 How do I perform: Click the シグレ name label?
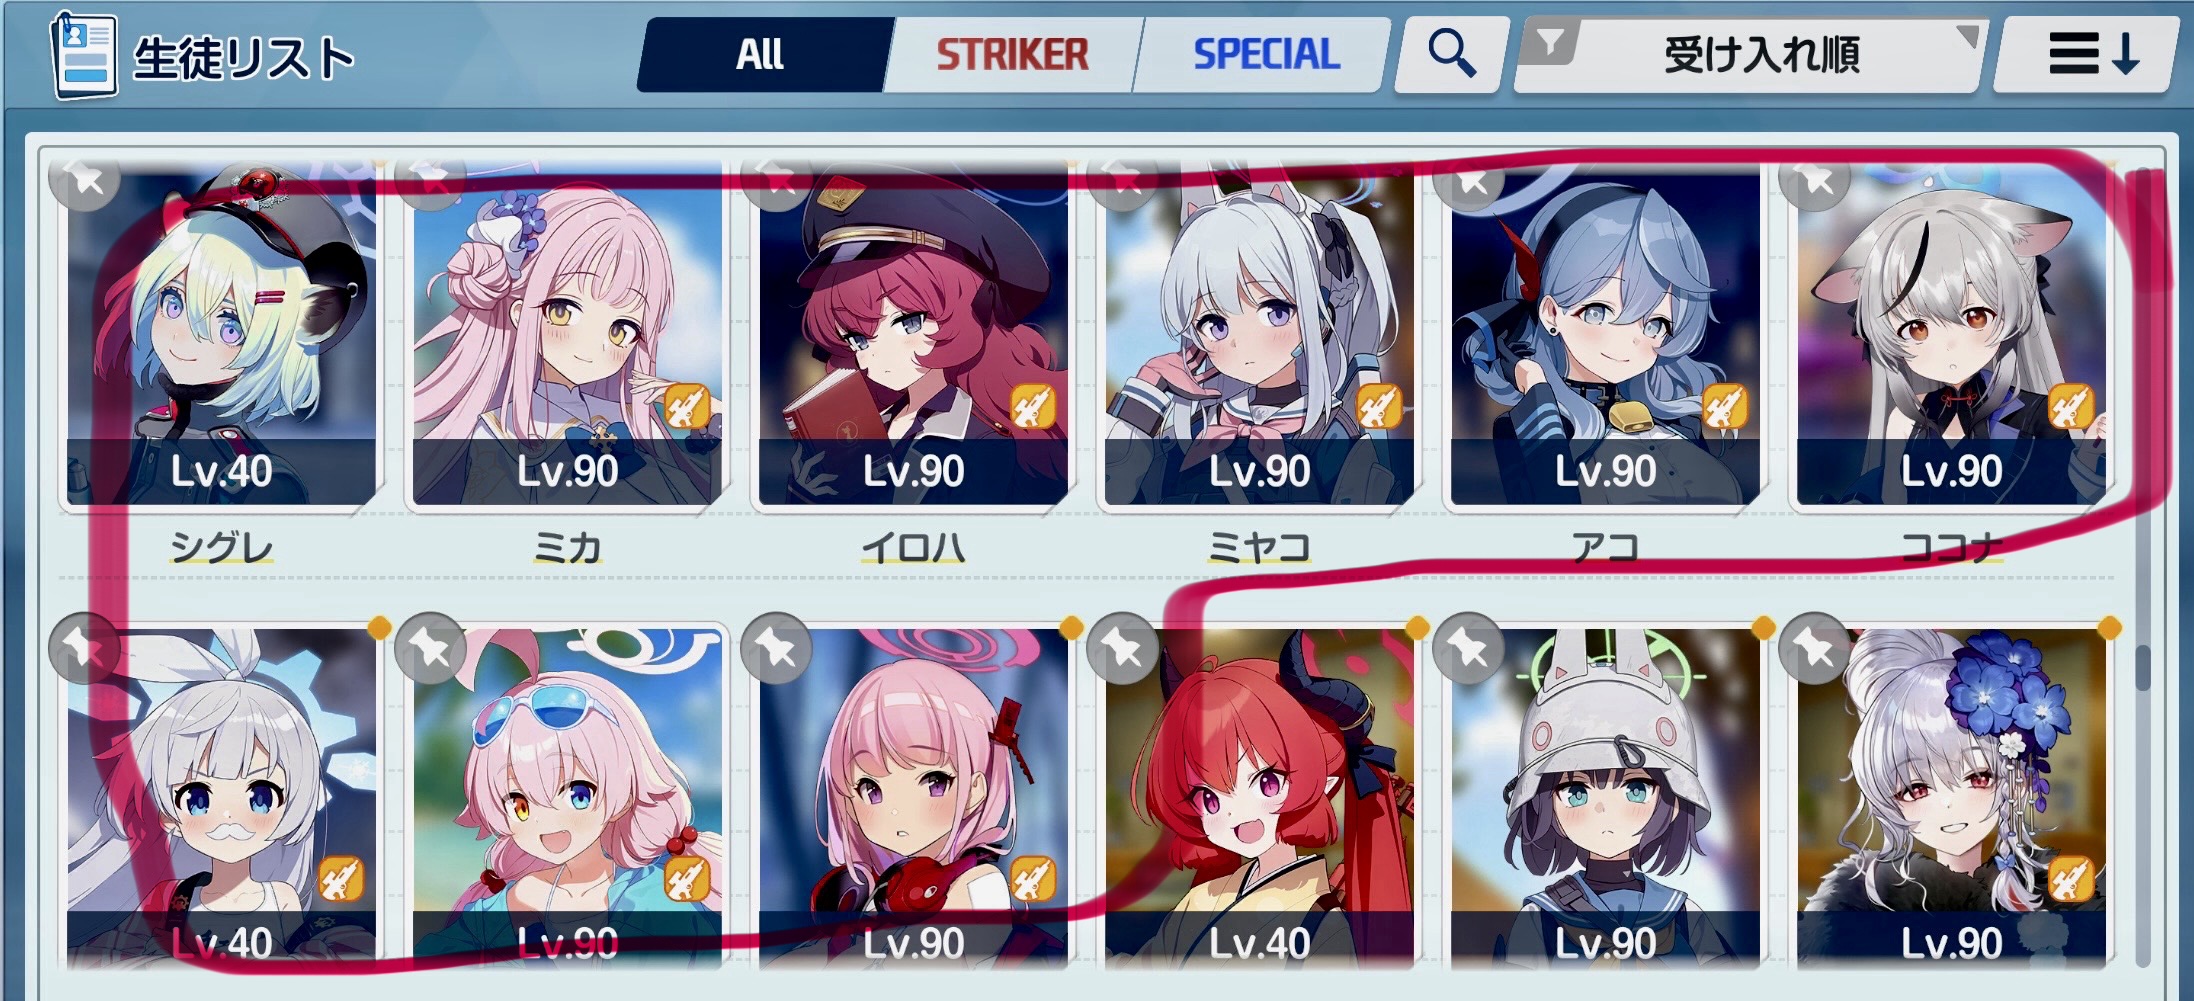click(x=221, y=547)
